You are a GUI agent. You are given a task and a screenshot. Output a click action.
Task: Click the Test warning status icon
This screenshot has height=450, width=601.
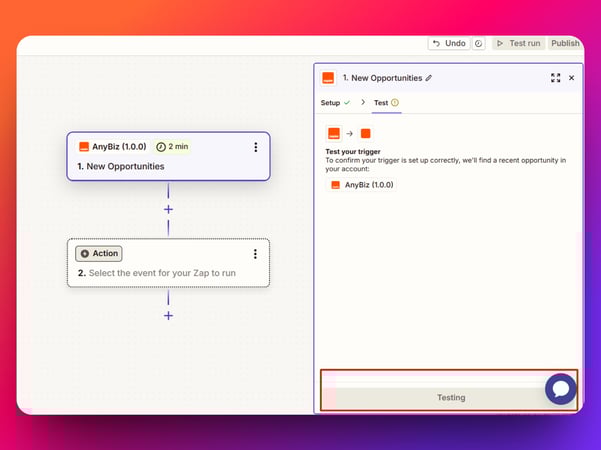(395, 102)
